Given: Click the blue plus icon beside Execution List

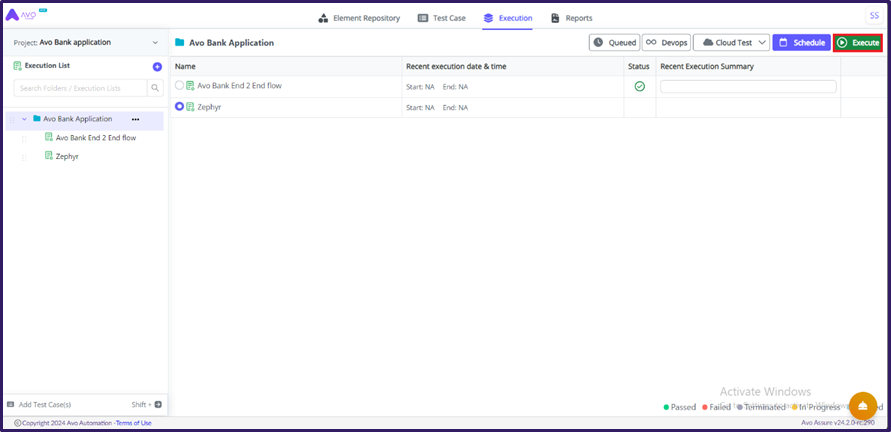Looking at the screenshot, I should [157, 66].
